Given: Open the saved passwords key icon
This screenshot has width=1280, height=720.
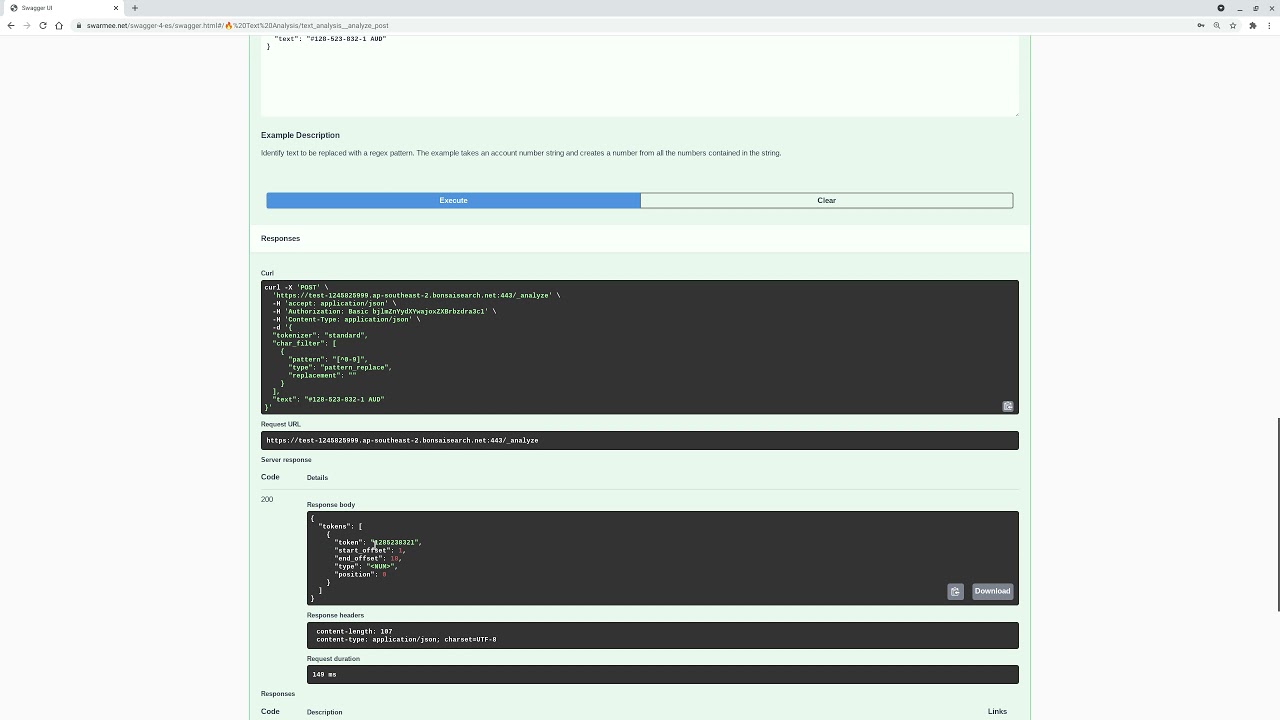Looking at the screenshot, I should click(x=1200, y=25).
